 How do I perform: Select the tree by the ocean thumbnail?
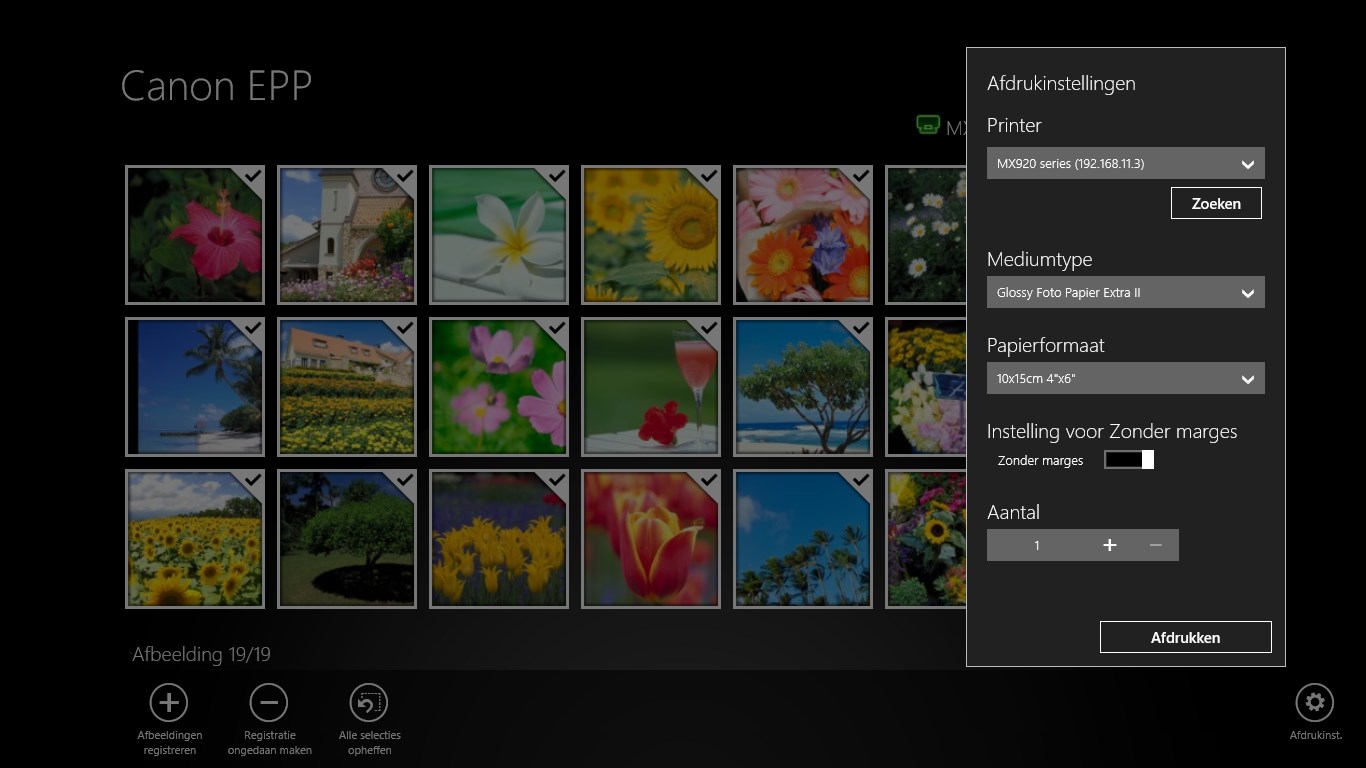803,387
